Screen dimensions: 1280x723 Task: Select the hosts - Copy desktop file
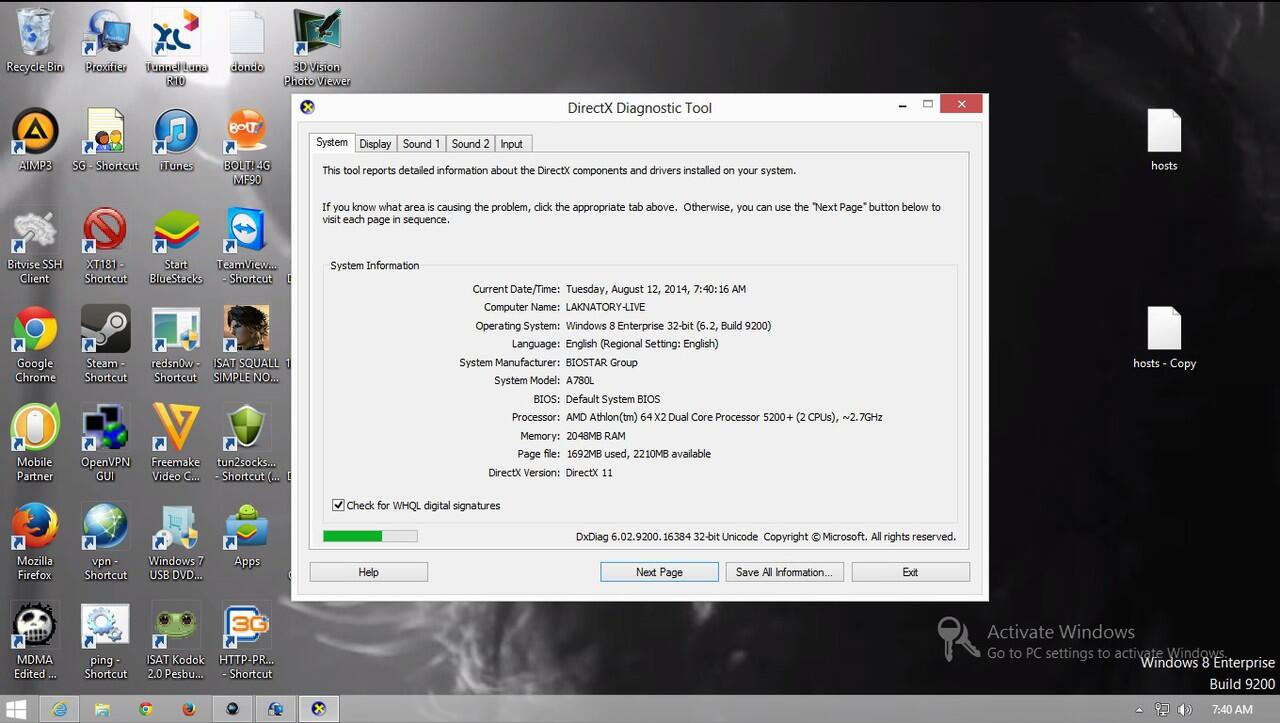[1164, 337]
